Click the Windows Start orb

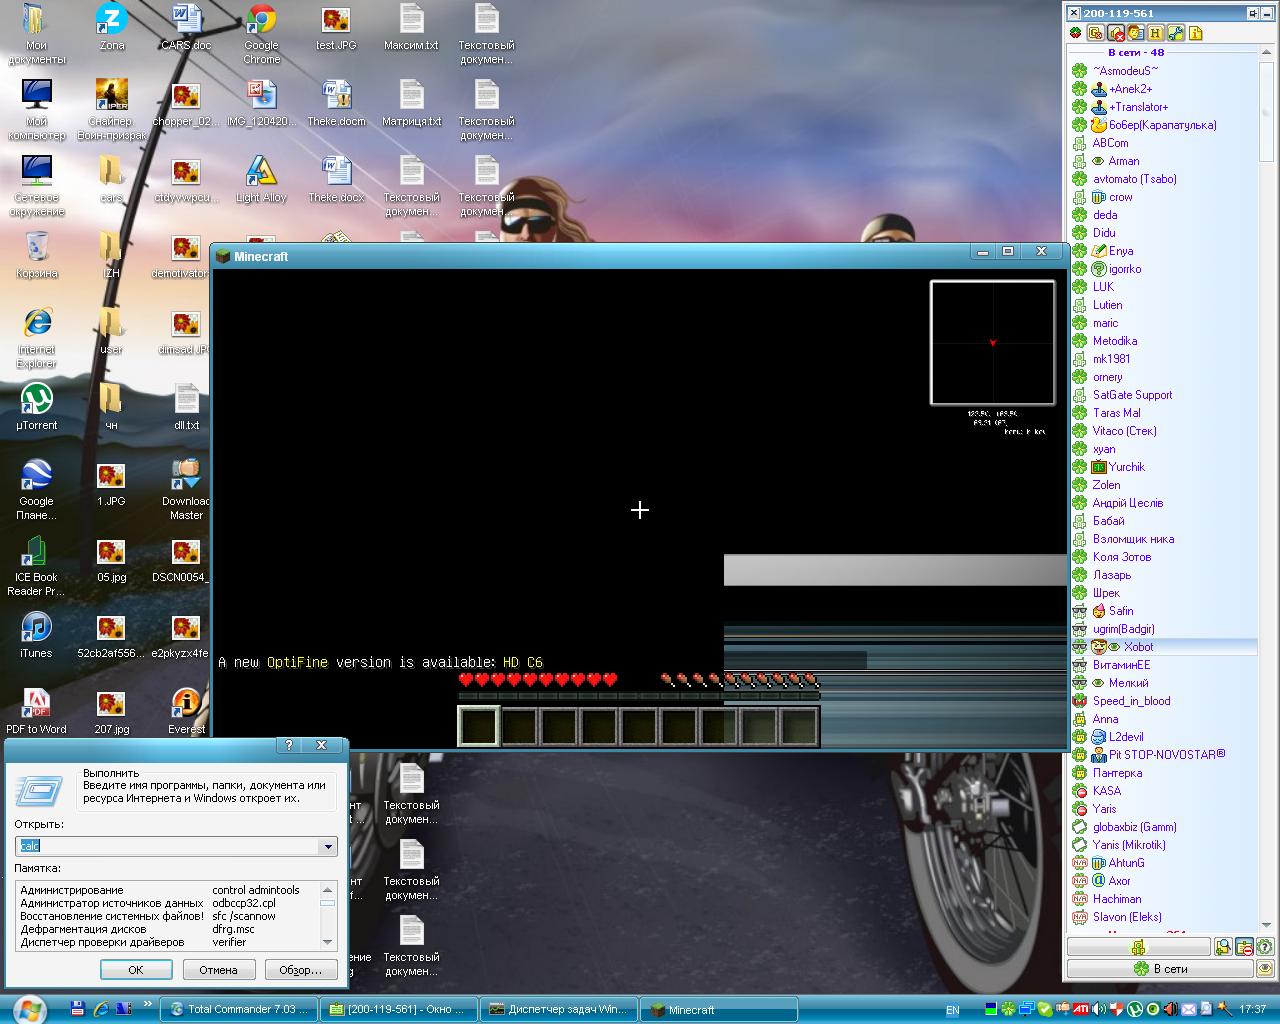pyautogui.click(x=28, y=1008)
